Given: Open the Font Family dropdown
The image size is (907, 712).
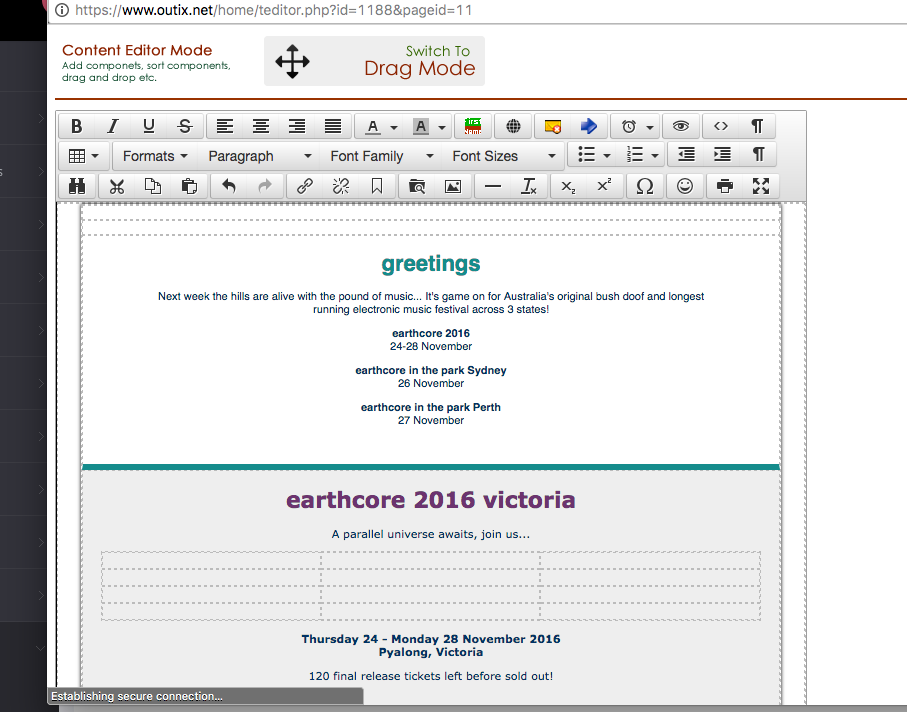Looking at the screenshot, I should pos(382,156).
